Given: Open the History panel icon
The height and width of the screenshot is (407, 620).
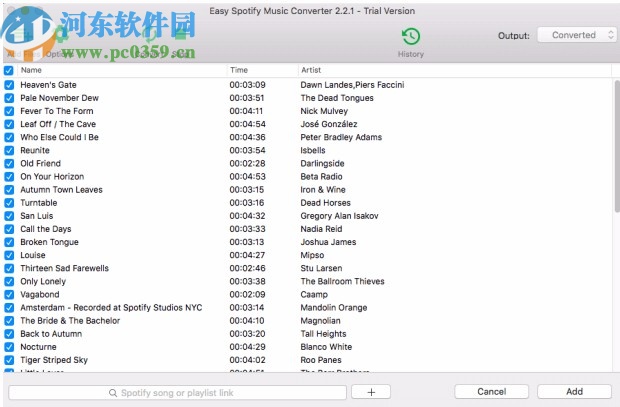Looking at the screenshot, I should (411, 37).
